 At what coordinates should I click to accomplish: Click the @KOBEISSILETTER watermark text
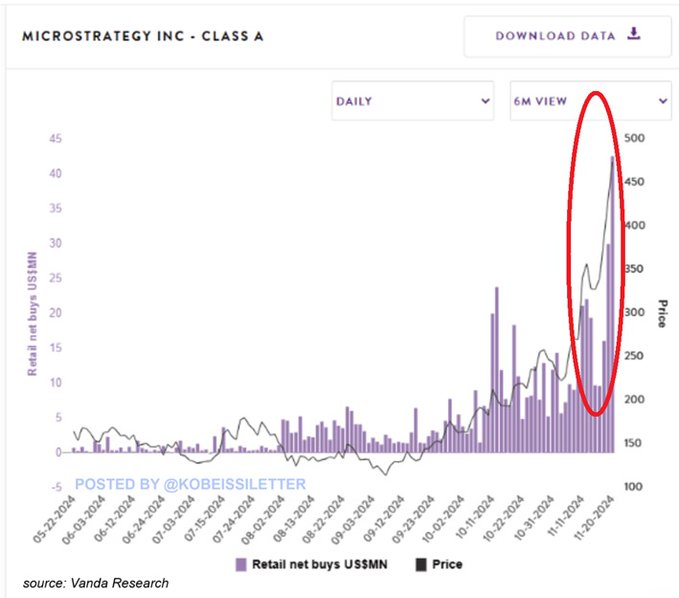(x=189, y=483)
